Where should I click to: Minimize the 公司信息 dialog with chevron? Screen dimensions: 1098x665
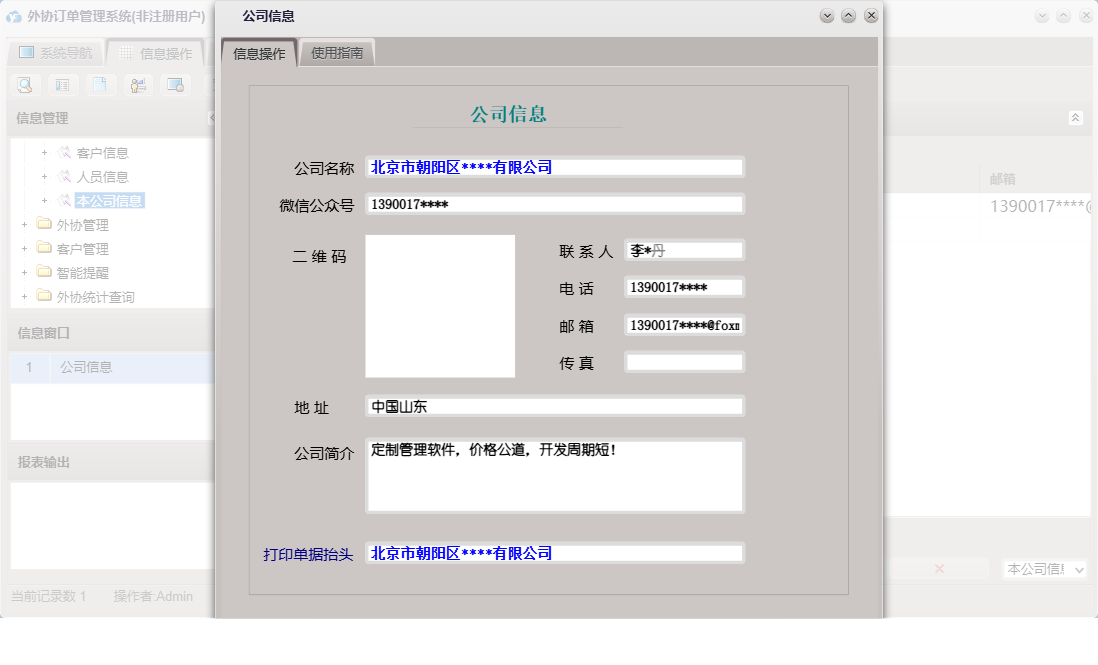point(827,15)
